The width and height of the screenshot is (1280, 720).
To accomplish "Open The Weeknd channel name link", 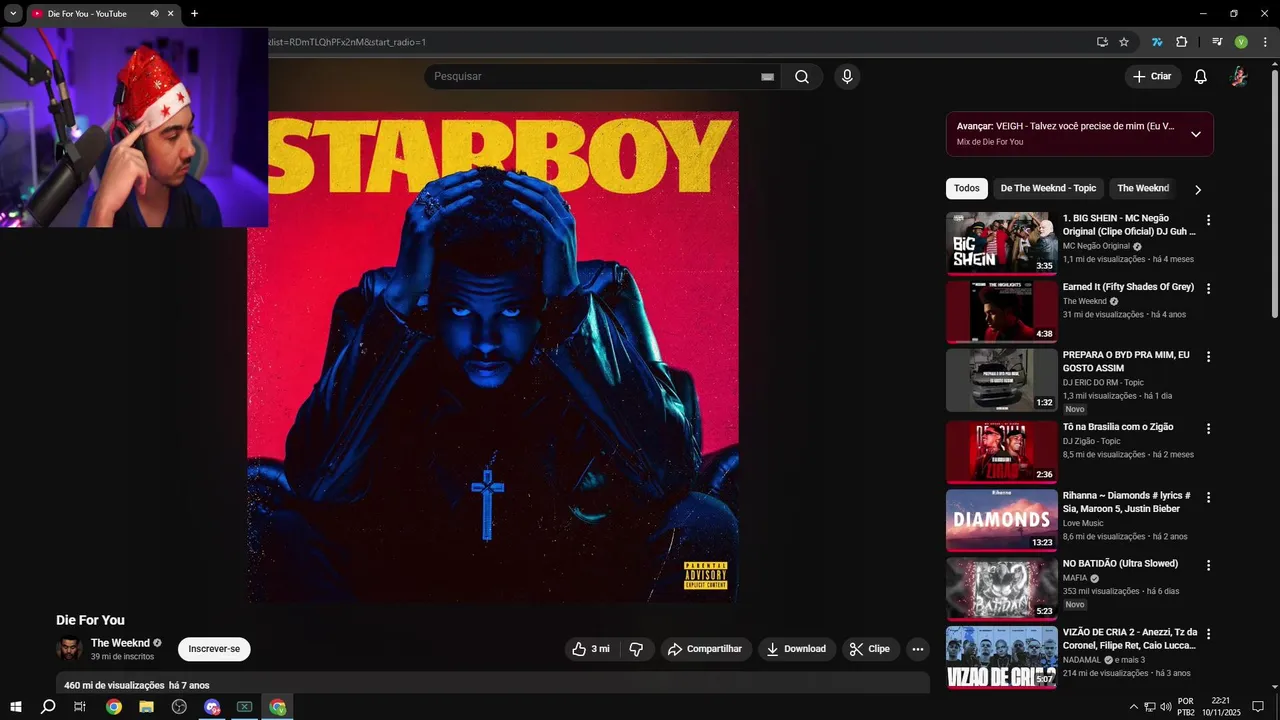I will (120, 643).
